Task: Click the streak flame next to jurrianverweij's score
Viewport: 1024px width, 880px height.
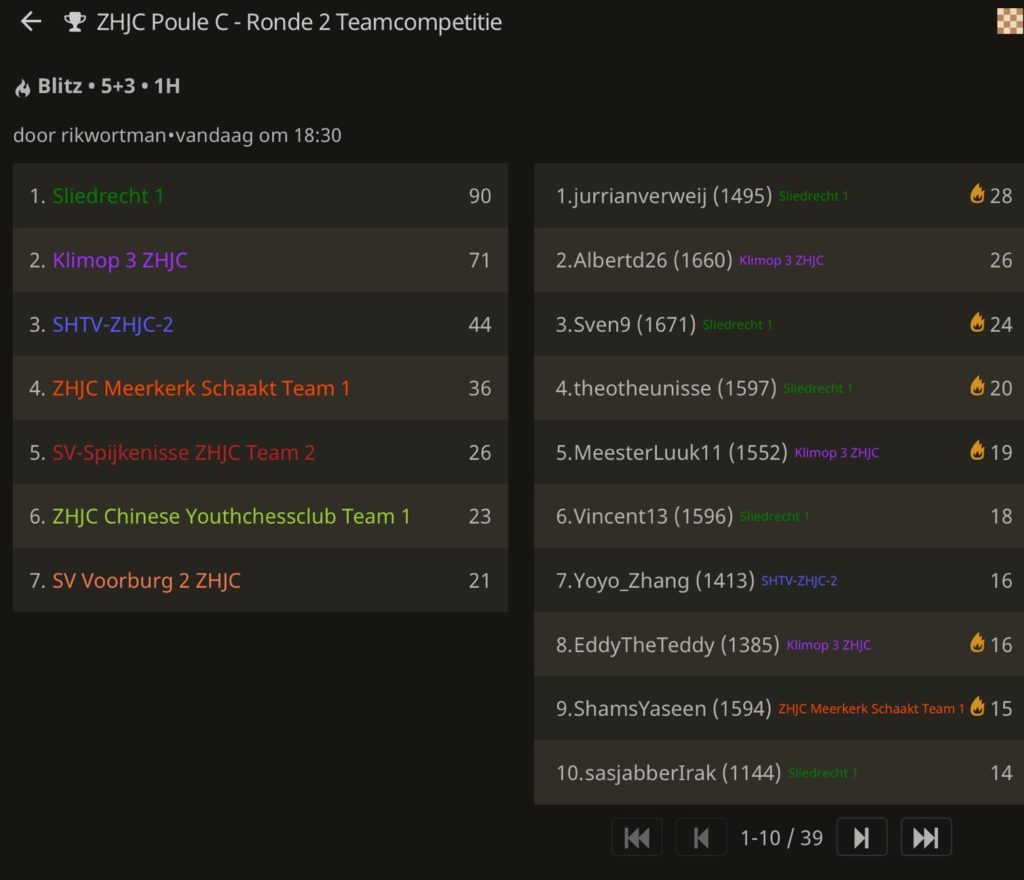Action: (977, 194)
